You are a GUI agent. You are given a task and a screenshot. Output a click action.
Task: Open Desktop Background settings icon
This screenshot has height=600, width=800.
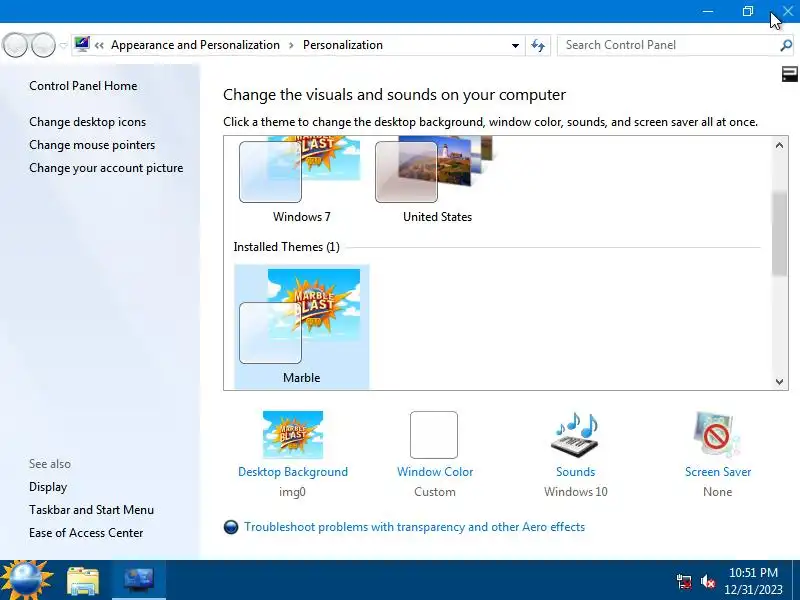pyautogui.click(x=293, y=435)
